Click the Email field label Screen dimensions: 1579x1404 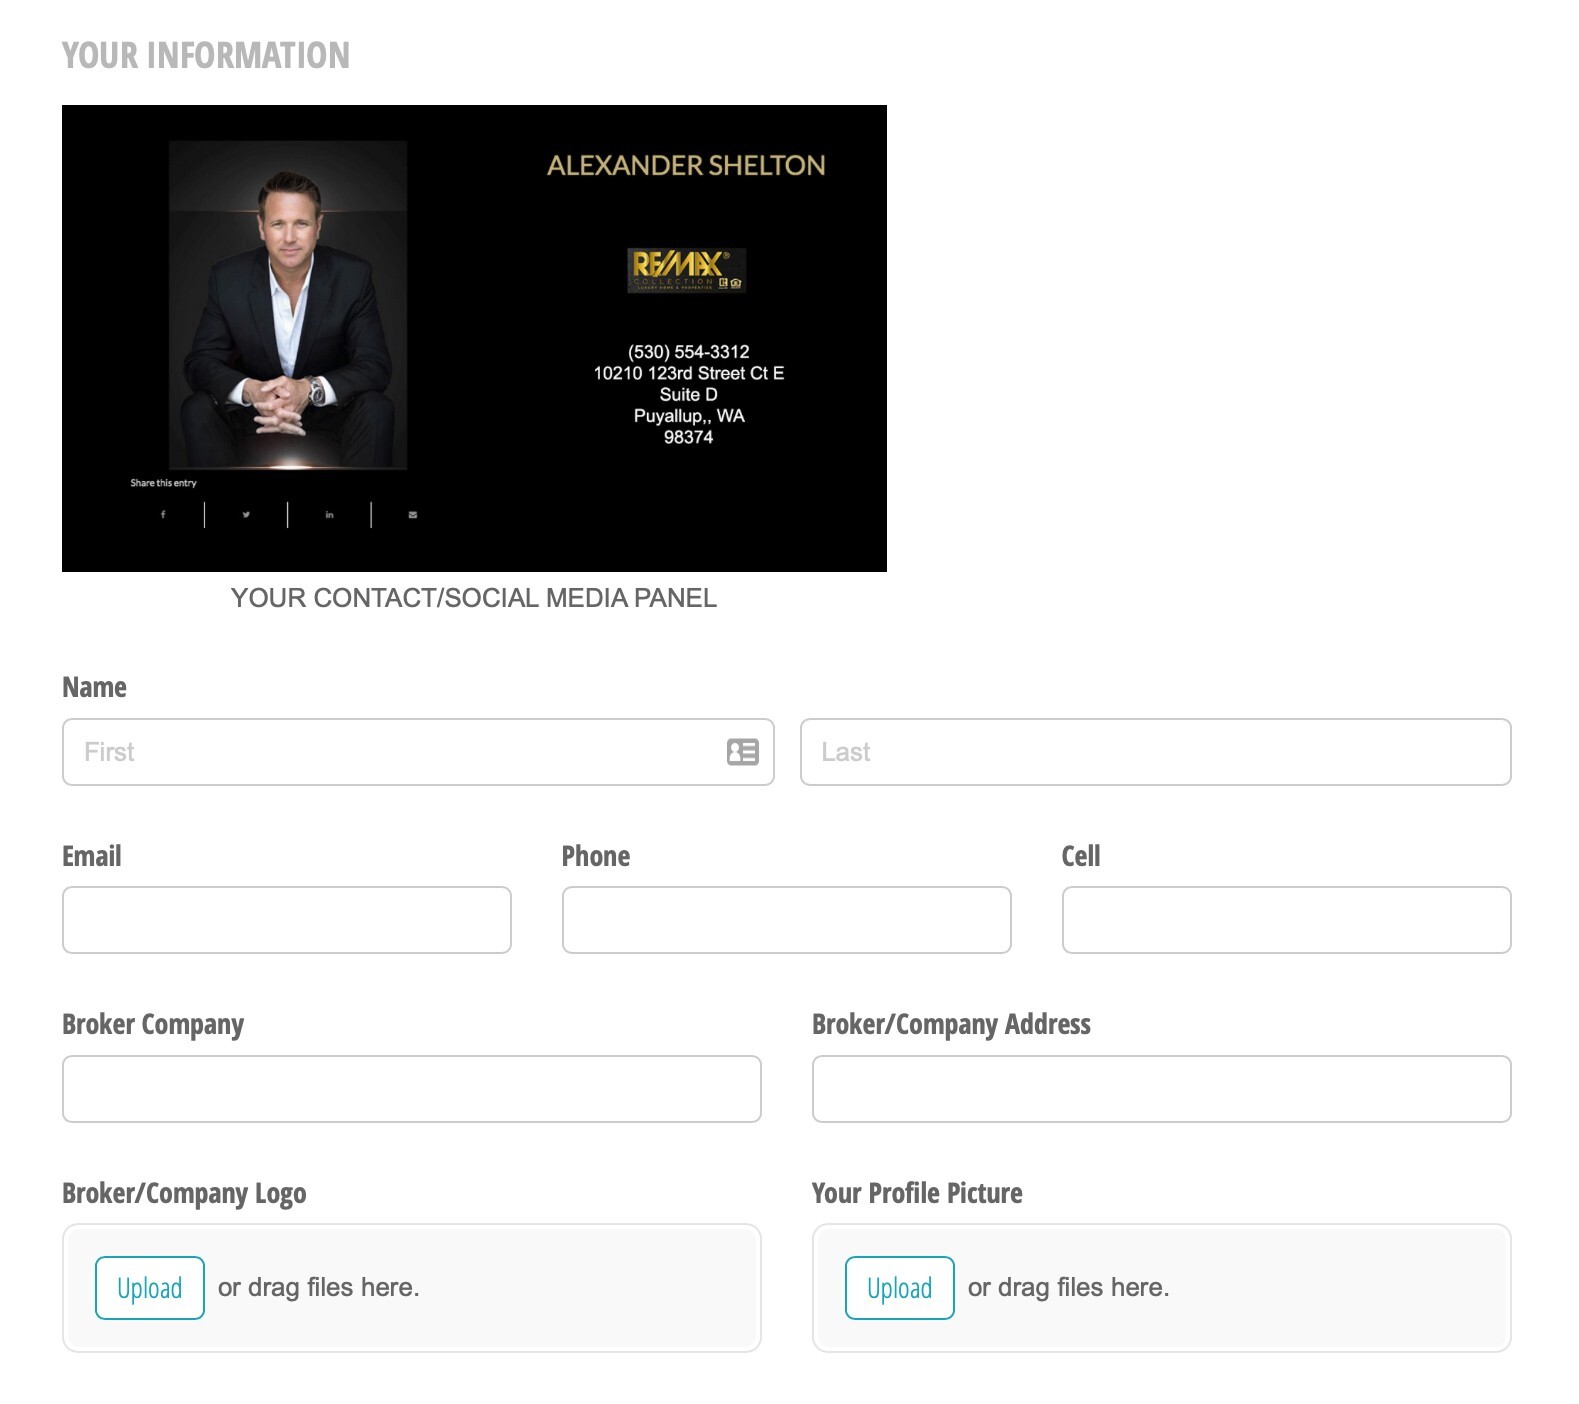click(x=92, y=856)
